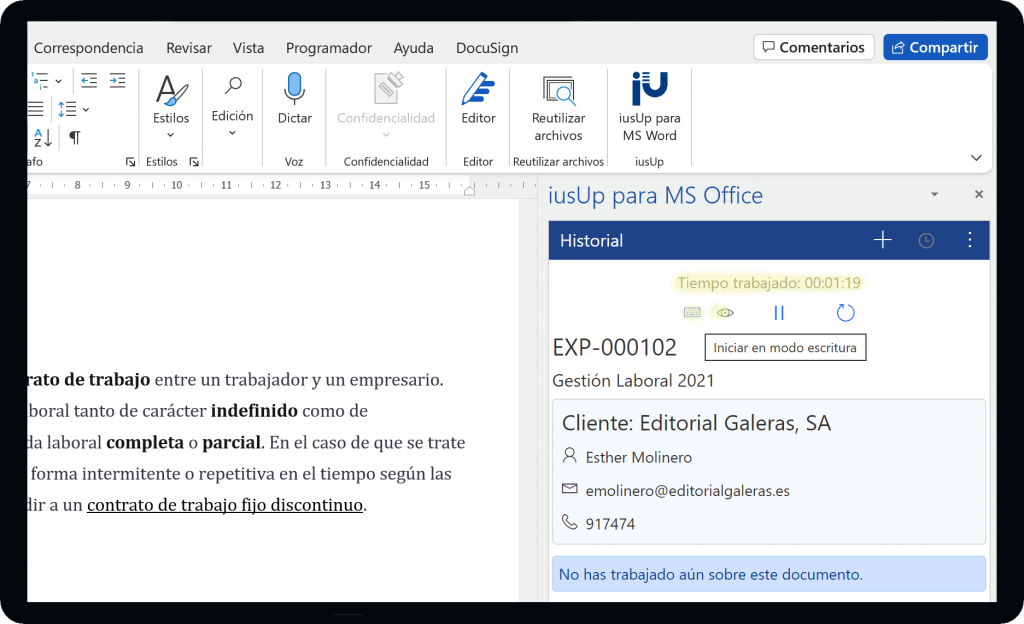Click the right indent marker on ruler
This screenshot has width=1024, height=624.
(x=469, y=191)
